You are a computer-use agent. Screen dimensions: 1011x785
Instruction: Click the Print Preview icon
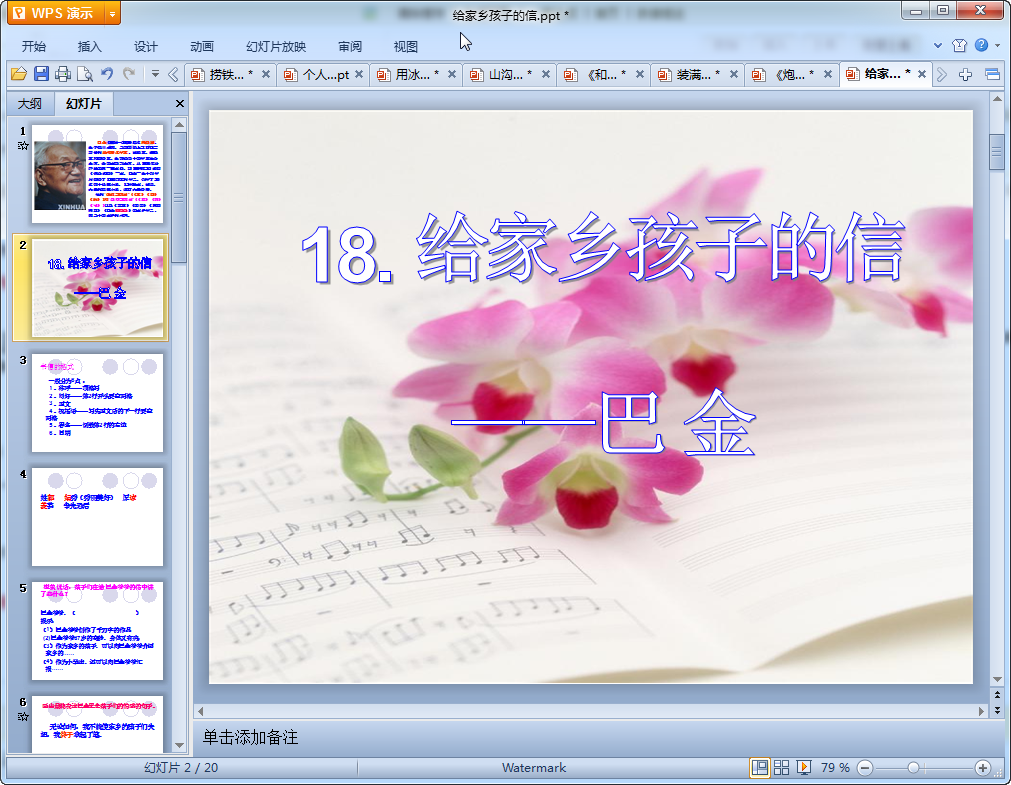(x=84, y=74)
